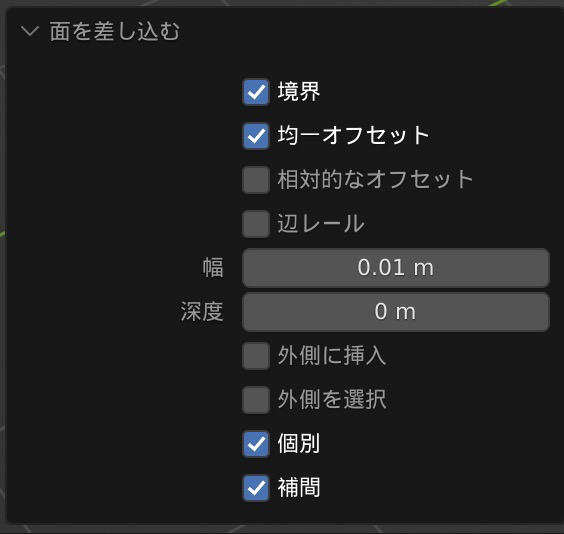Enable the 相対的なオフセット checkbox

point(256,180)
